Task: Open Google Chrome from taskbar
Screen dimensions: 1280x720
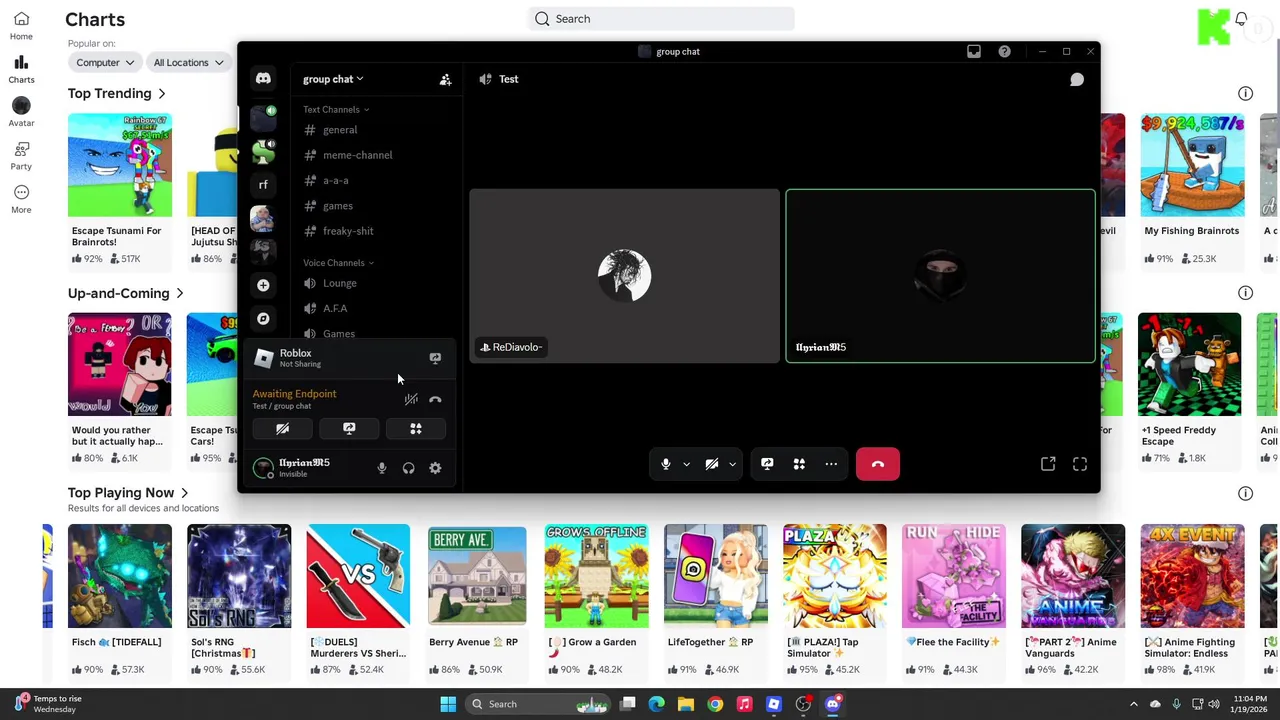Action: pos(715,704)
